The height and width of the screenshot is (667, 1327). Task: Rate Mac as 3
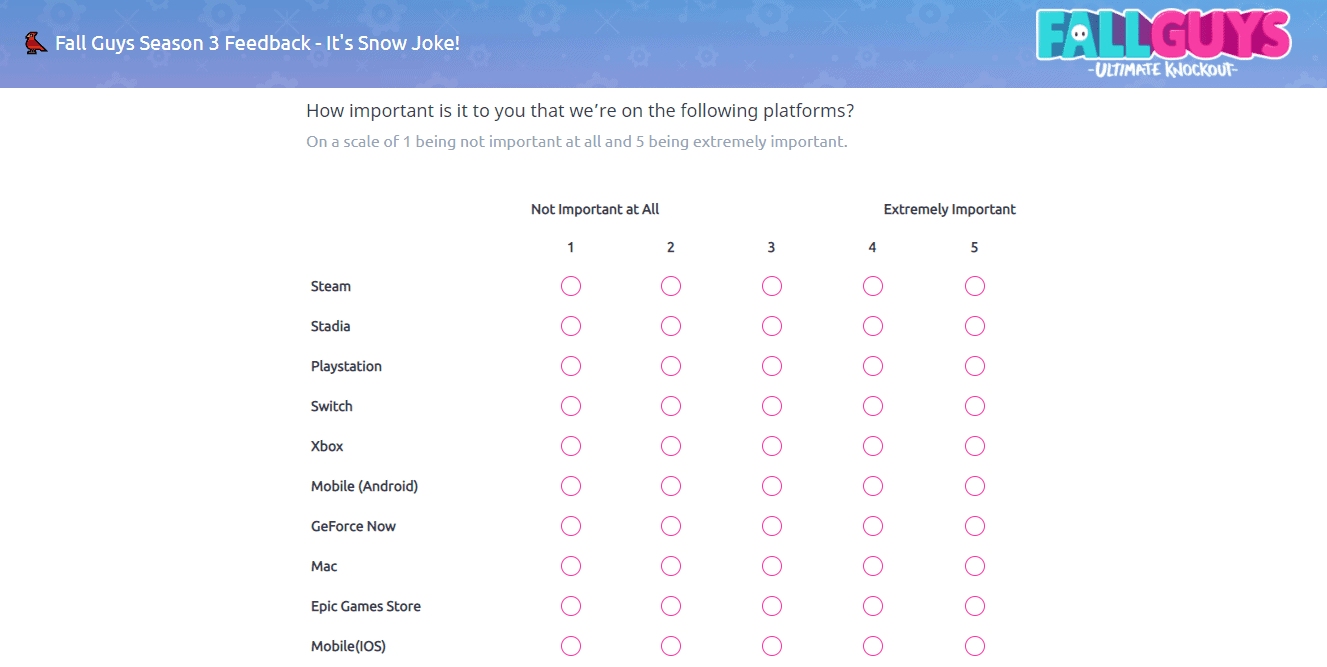click(772, 567)
